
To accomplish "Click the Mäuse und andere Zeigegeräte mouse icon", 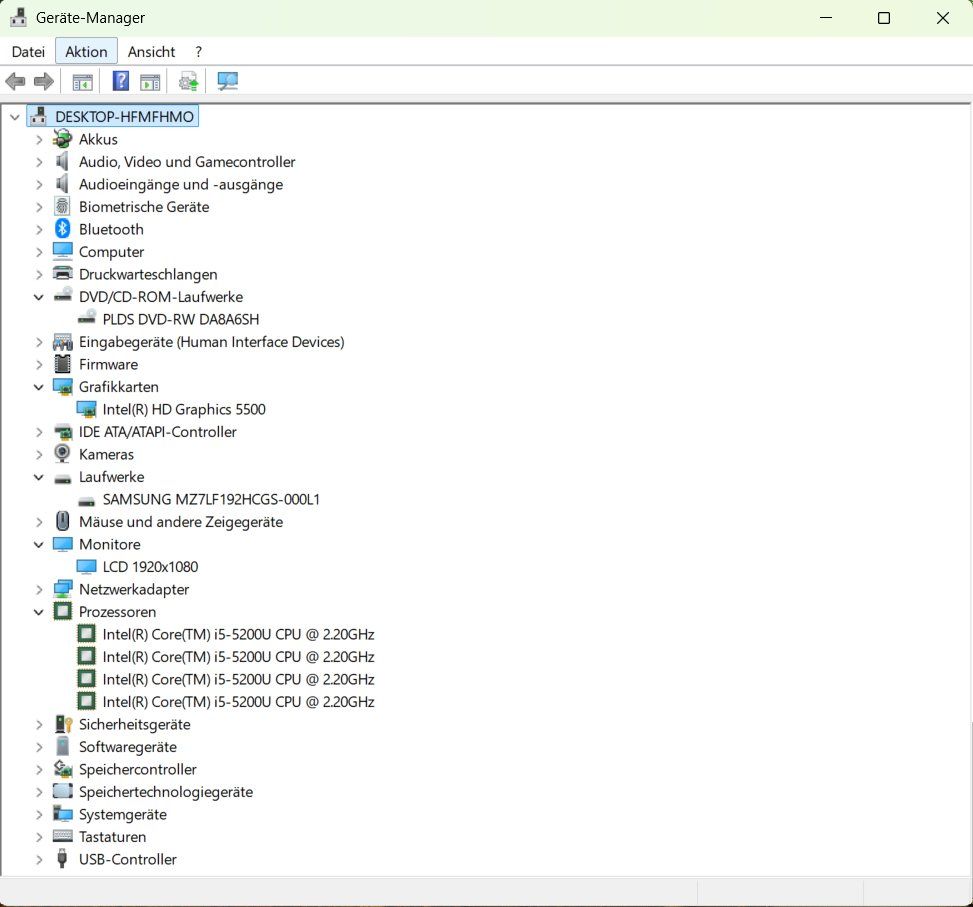I will (62, 521).
